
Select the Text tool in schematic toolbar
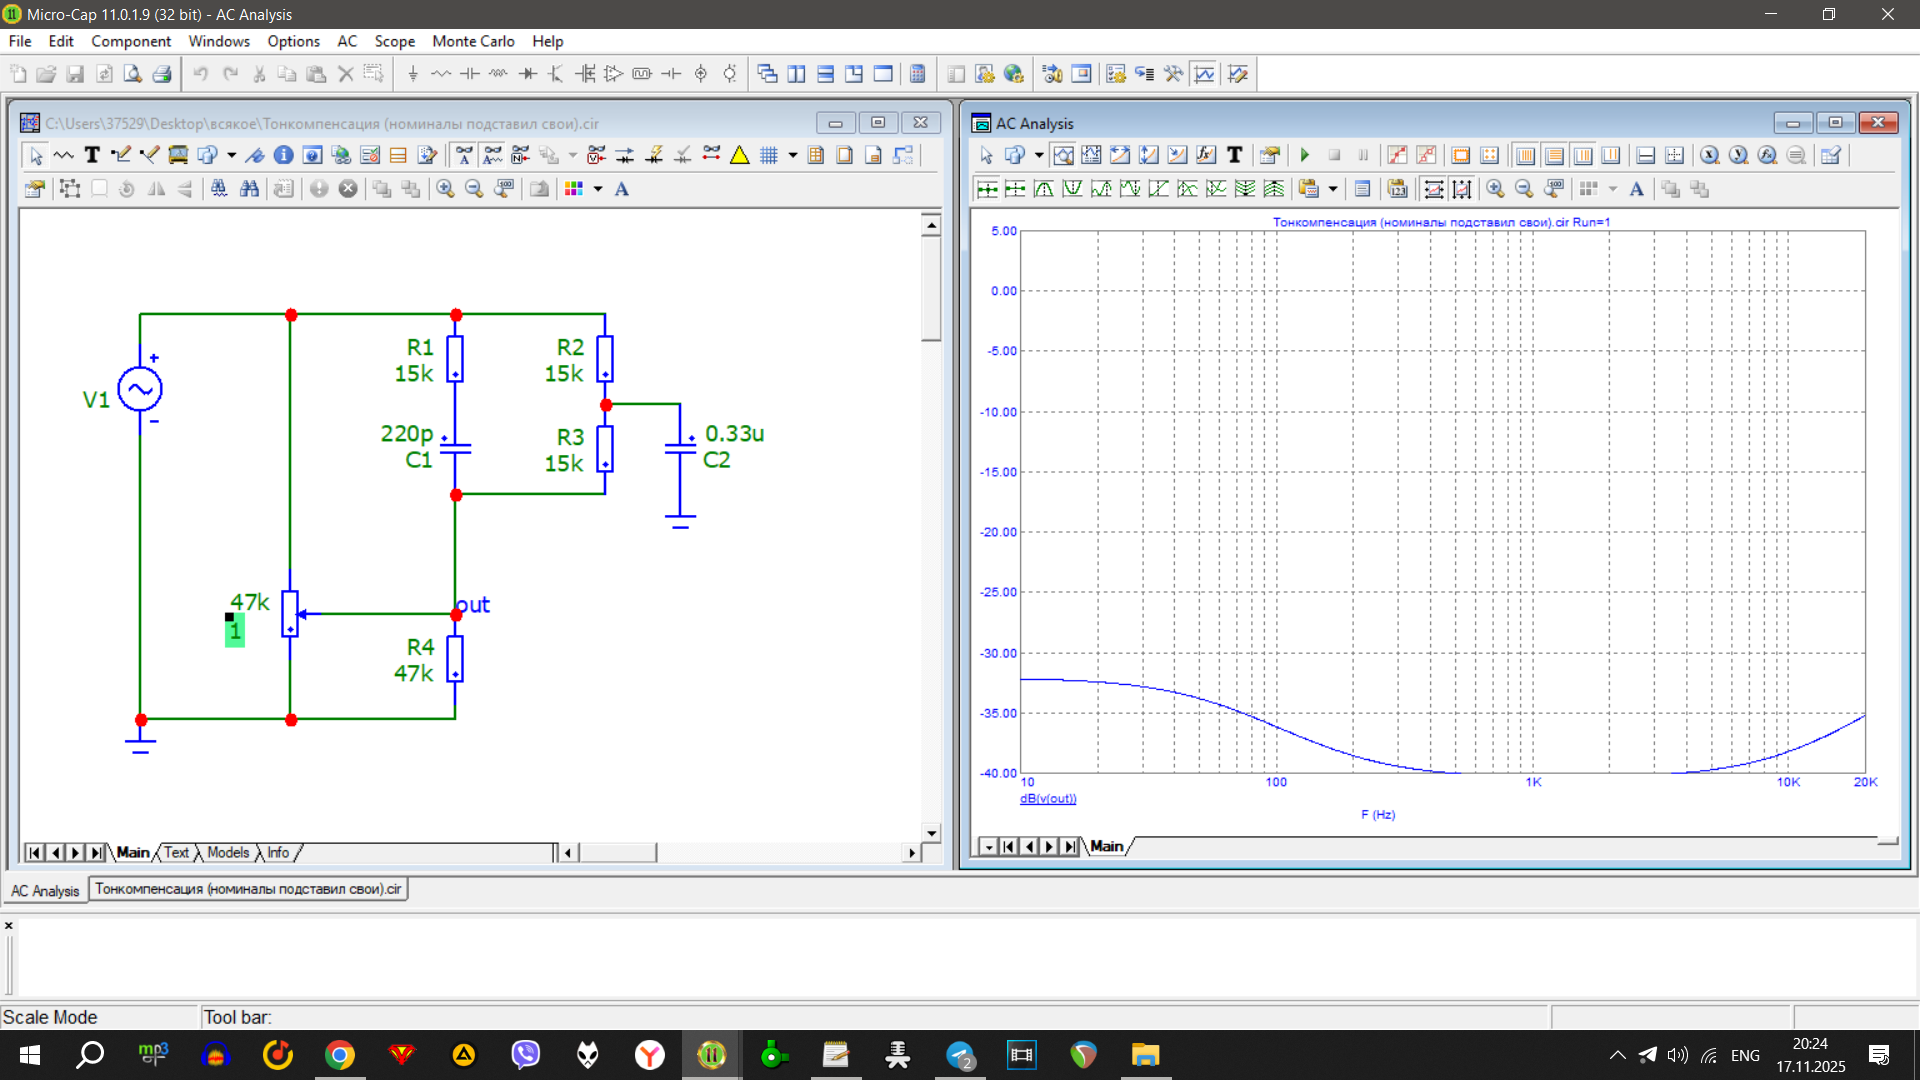tap(92, 155)
